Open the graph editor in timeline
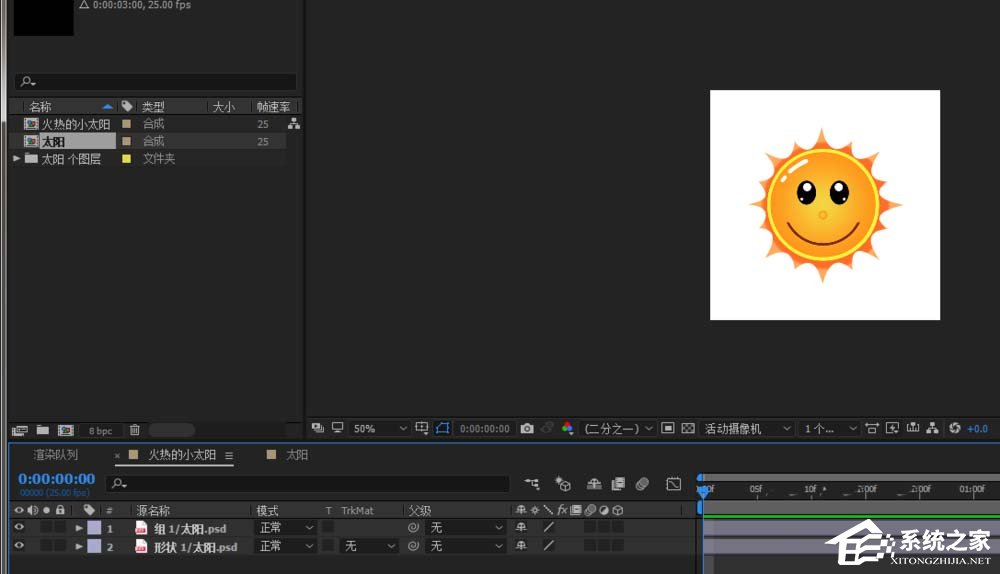 coord(674,484)
